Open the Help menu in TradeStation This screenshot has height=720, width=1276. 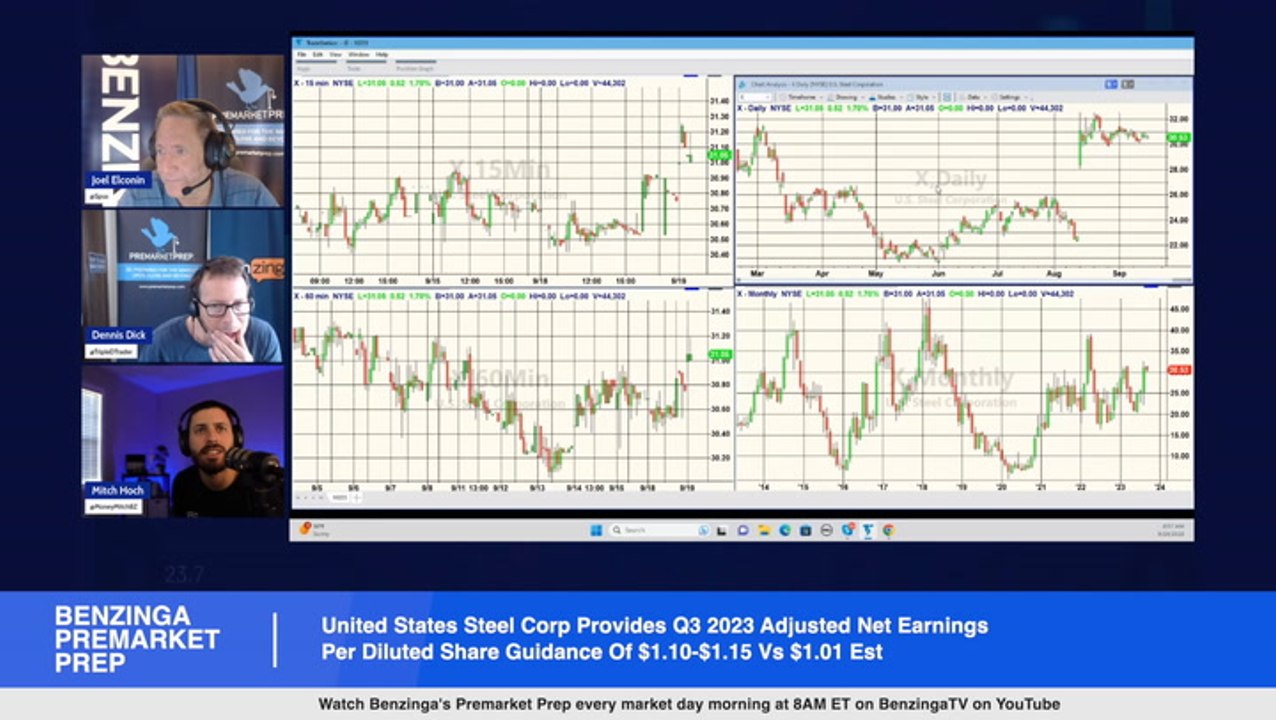click(x=382, y=54)
